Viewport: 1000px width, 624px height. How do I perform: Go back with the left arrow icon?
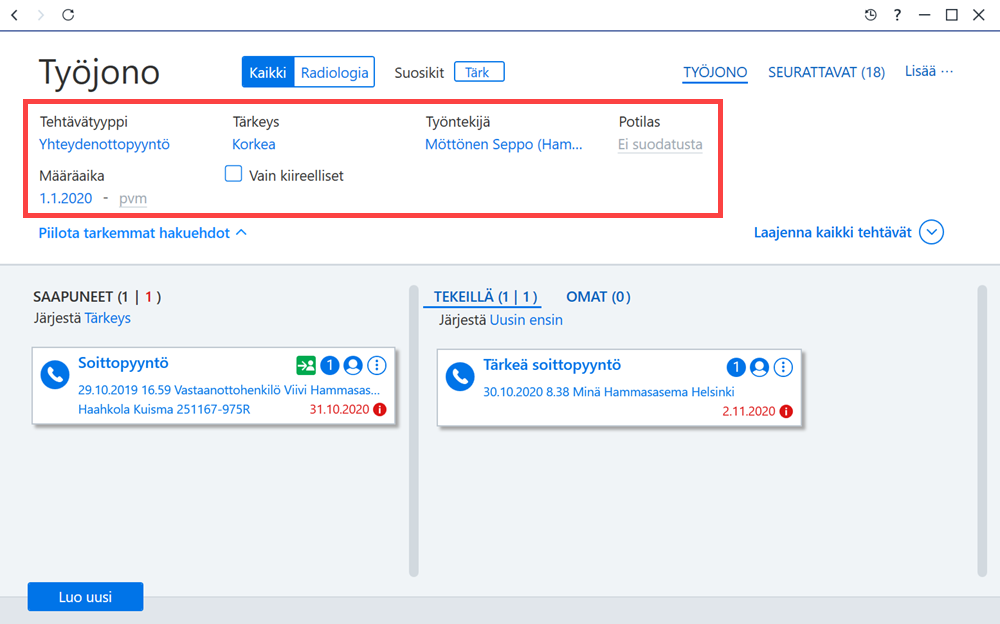click(15, 15)
